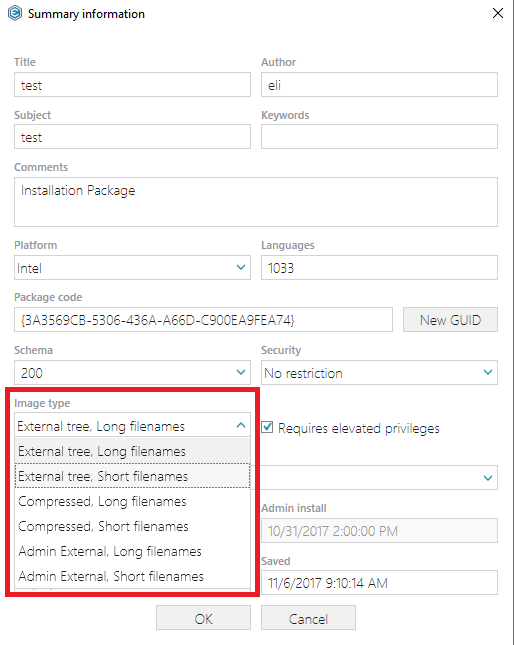
Task: Generate a New GUID
Action: [450, 320]
